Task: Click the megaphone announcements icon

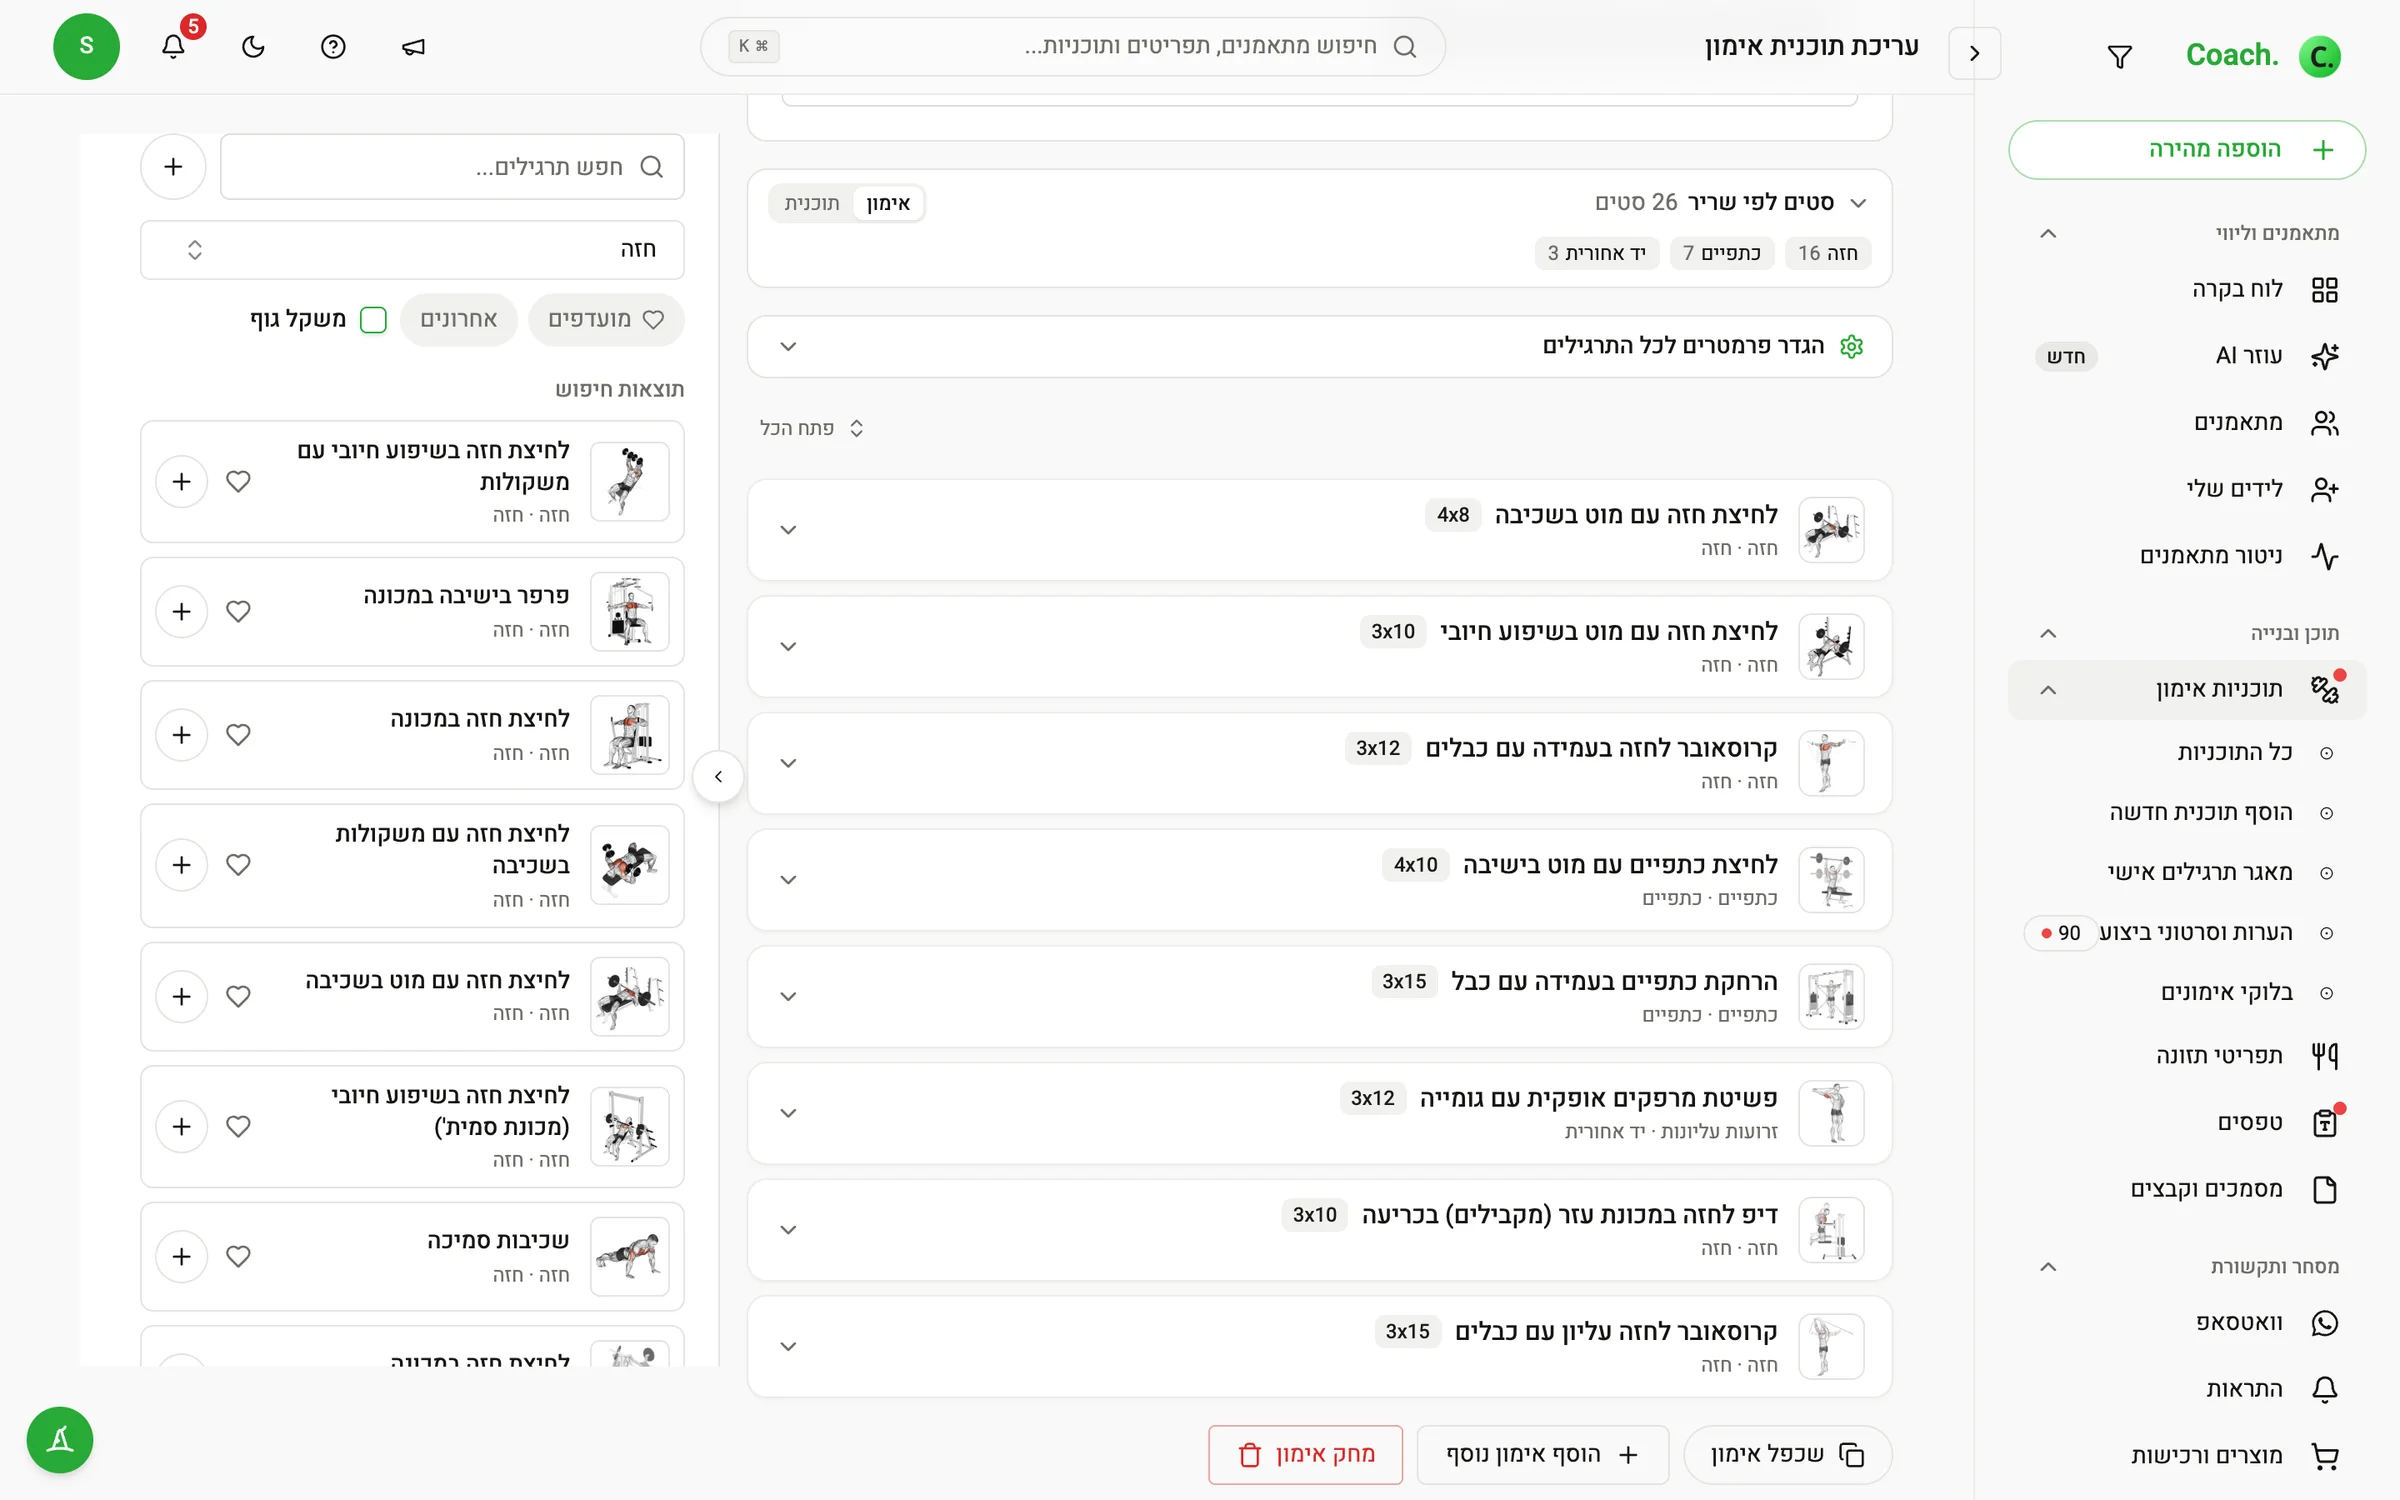Action: coord(413,47)
